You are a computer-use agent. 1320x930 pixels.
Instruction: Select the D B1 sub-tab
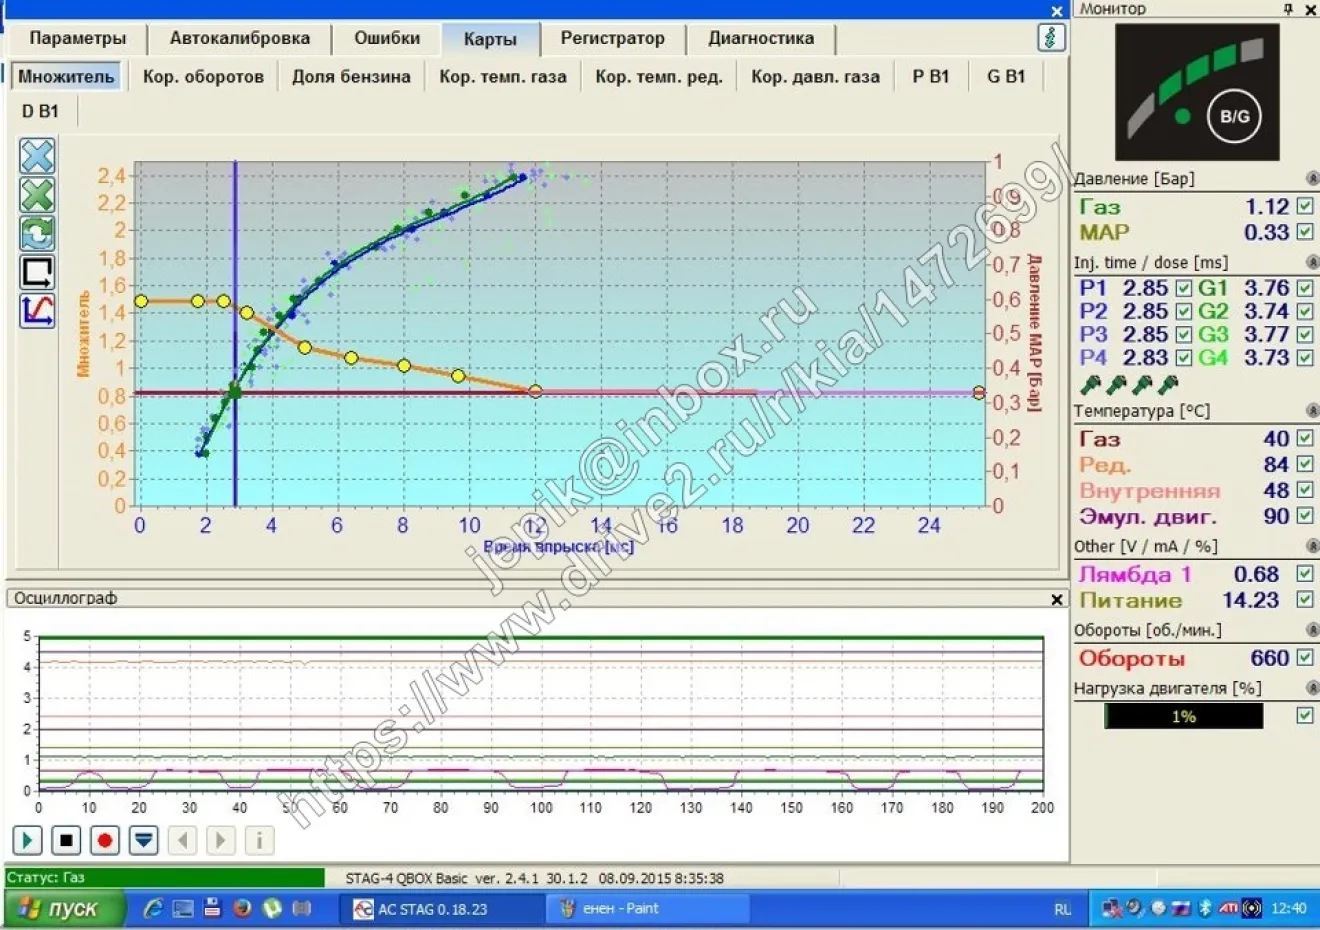(40, 111)
